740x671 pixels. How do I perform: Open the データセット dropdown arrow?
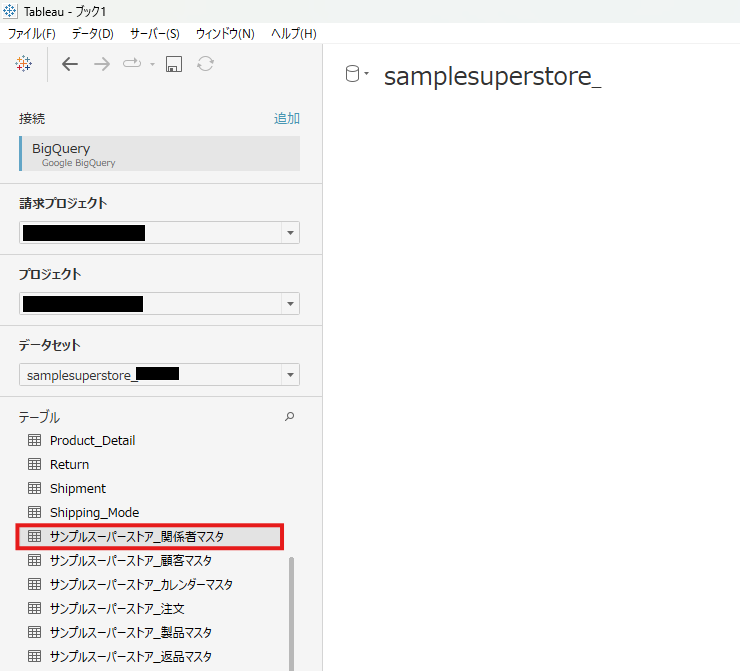(290, 375)
